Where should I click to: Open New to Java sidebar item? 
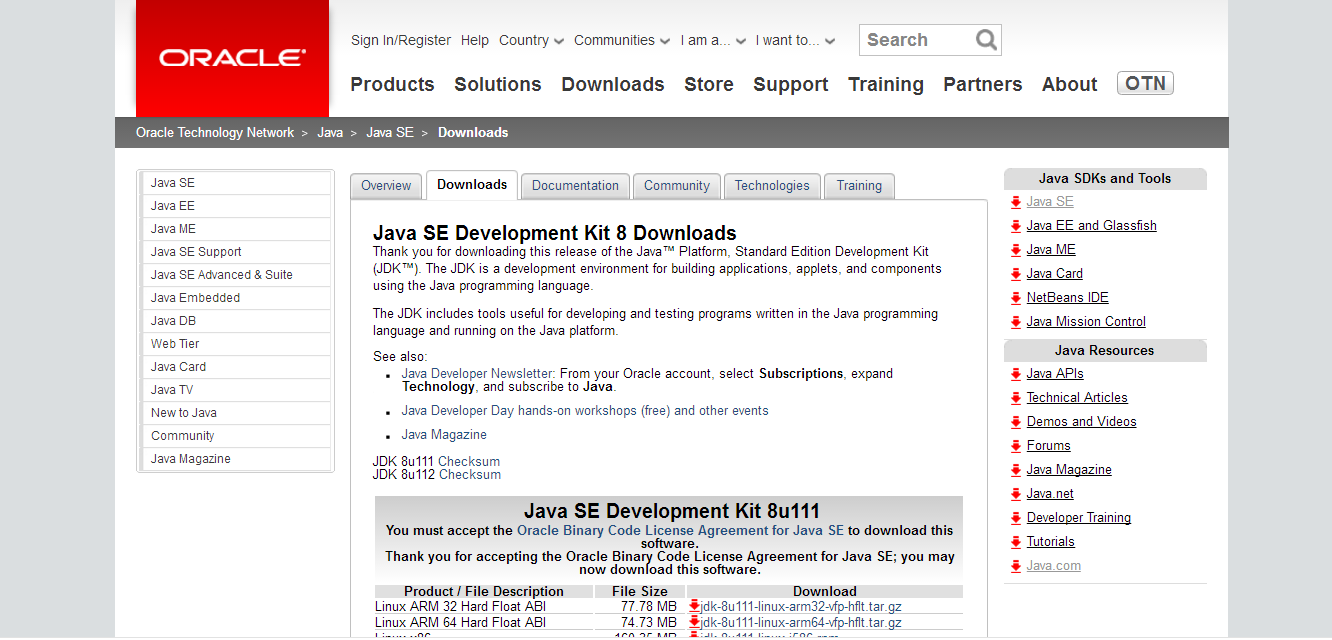(x=236, y=413)
